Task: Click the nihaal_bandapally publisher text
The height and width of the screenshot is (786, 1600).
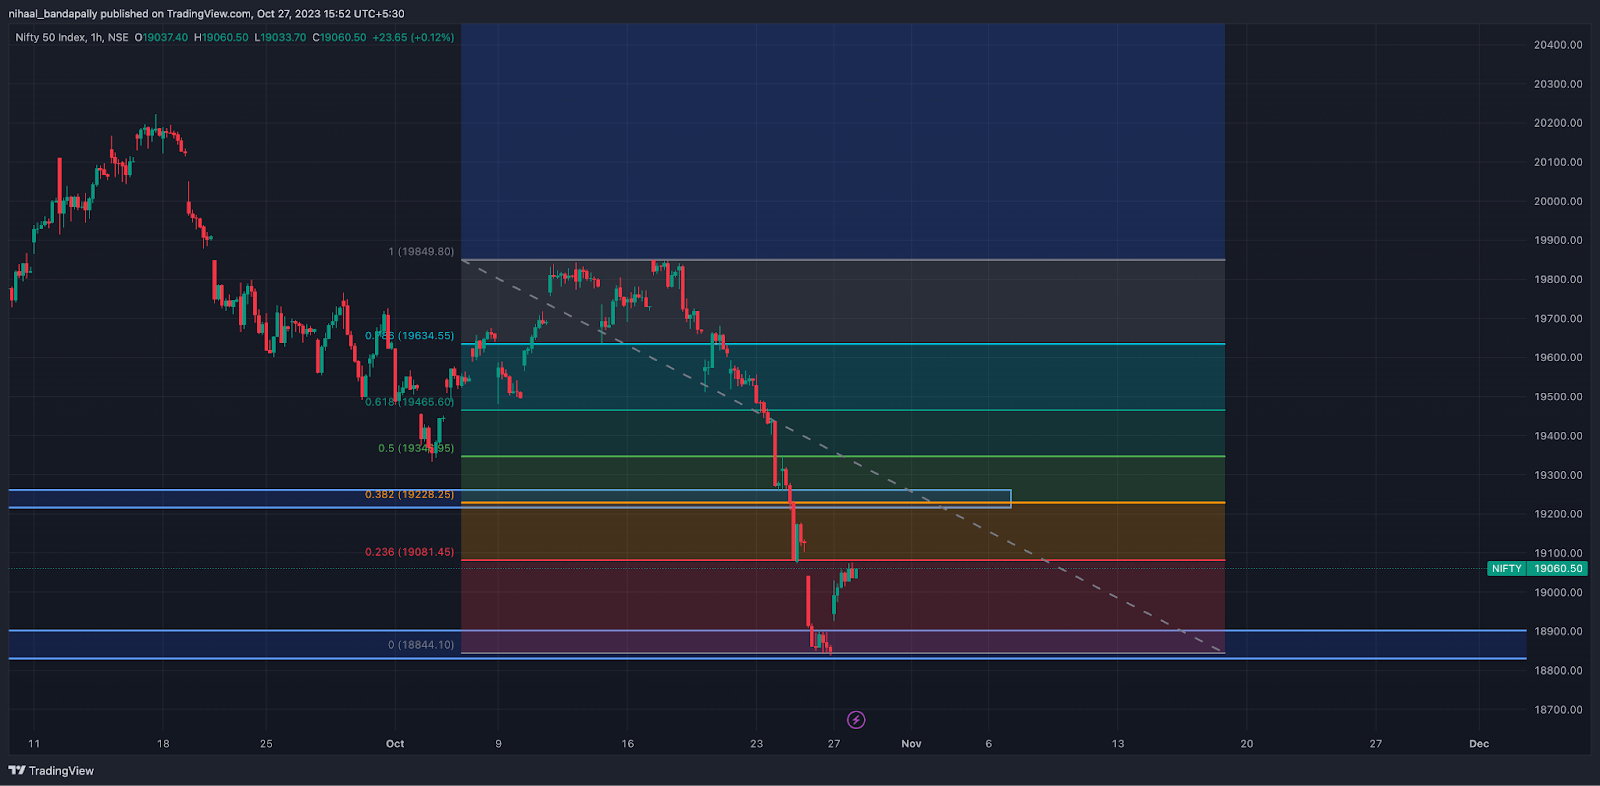Action: click(x=53, y=14)
